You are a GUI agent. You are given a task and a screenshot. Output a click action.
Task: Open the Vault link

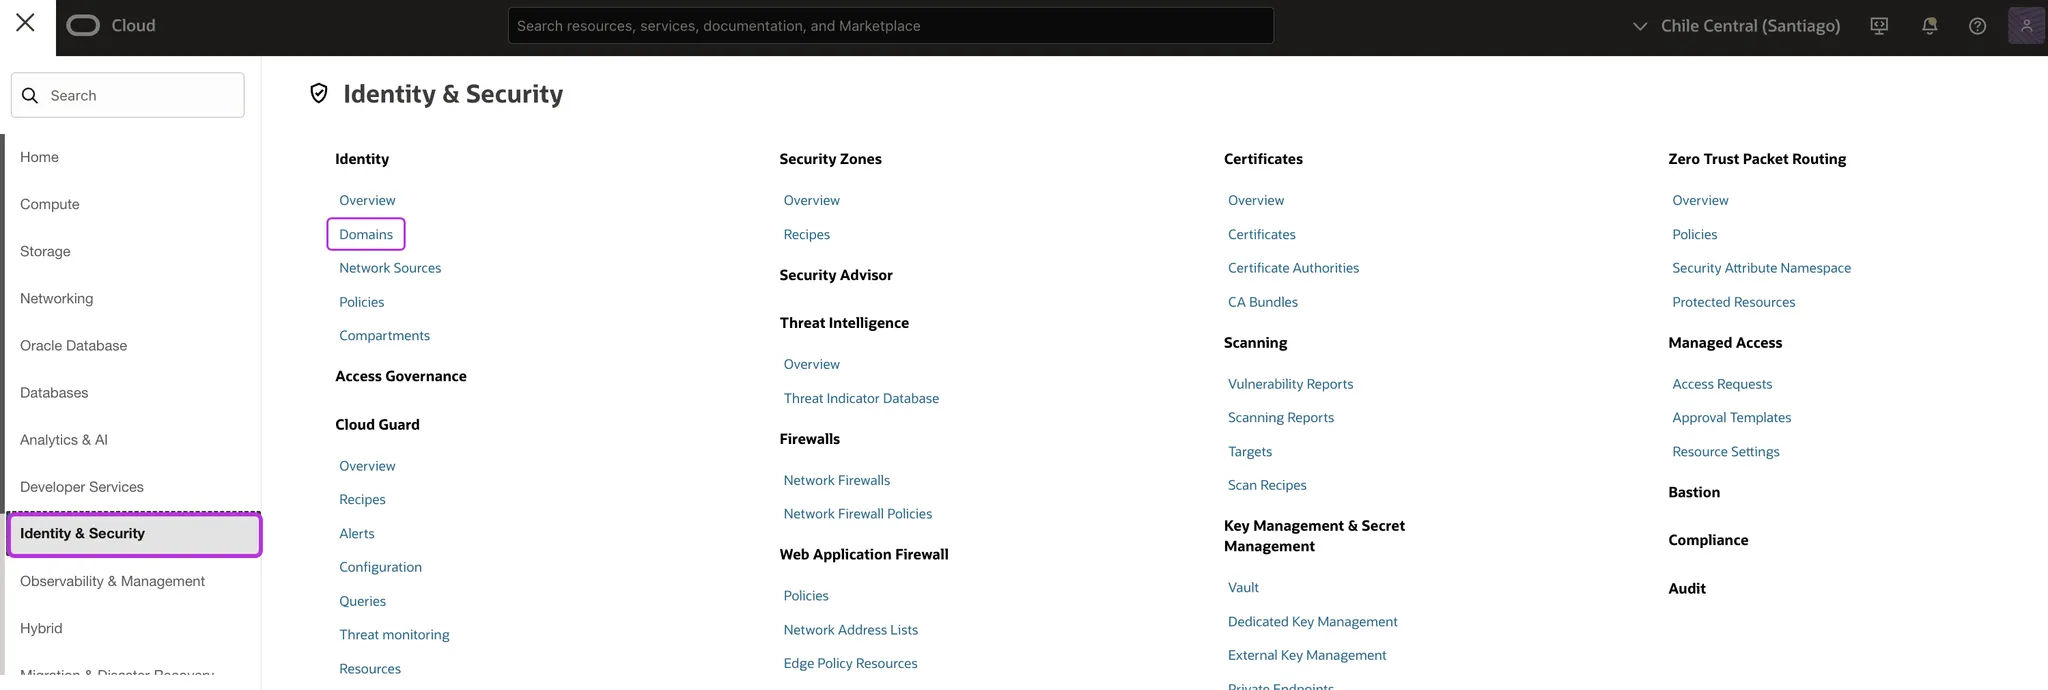(1243, 587)
